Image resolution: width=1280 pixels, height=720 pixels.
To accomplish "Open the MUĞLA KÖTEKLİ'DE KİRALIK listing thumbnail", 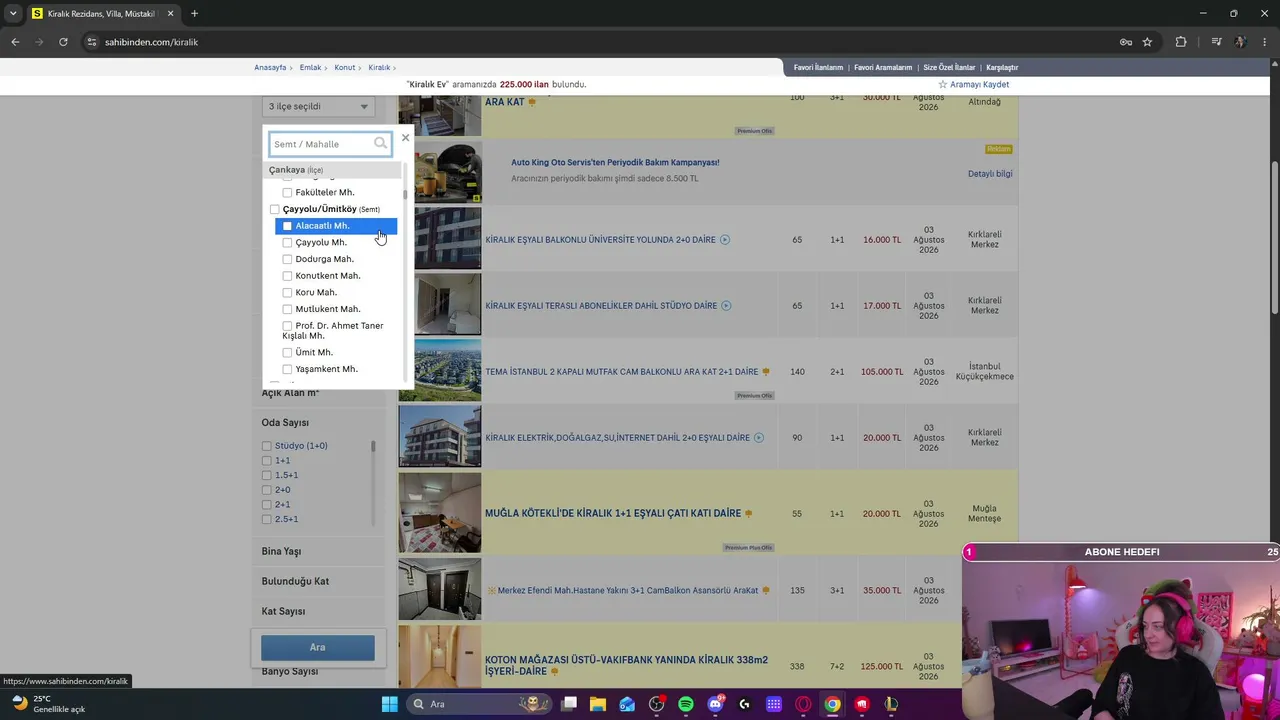I will [440, 513].
